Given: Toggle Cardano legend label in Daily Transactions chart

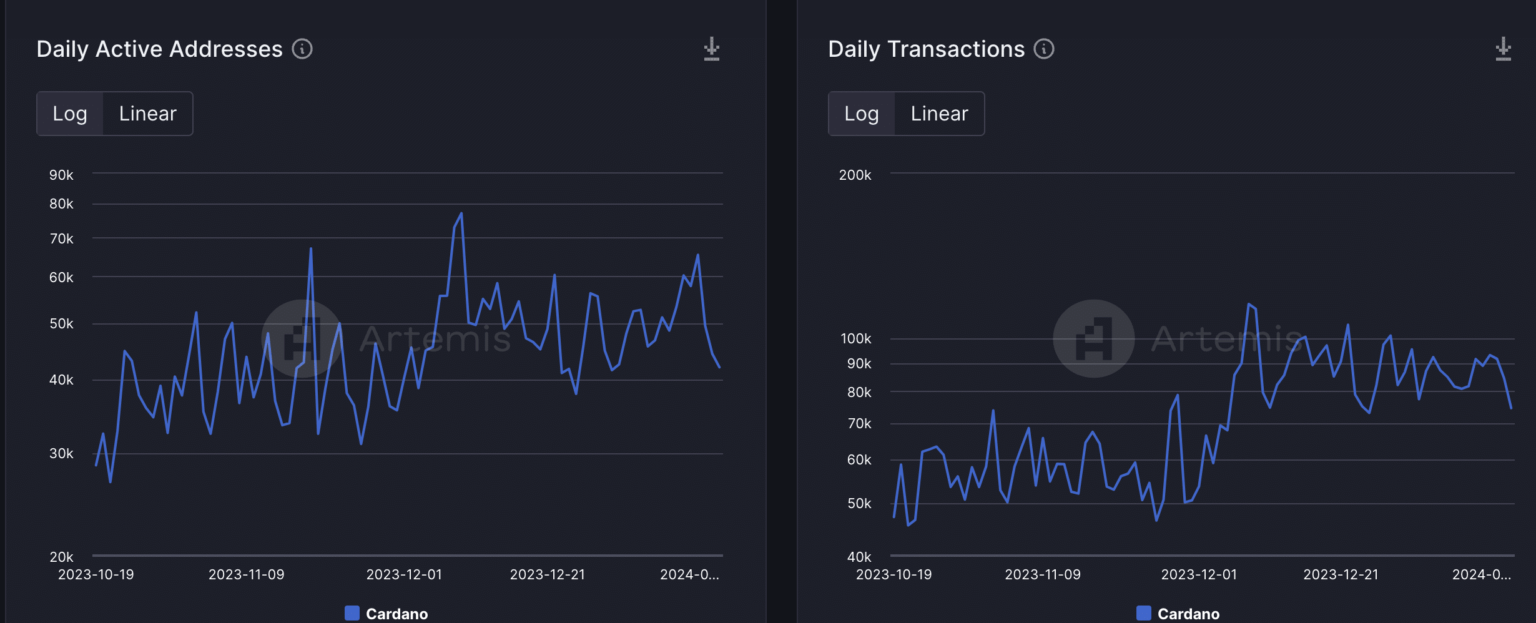Looking at the screenshot, I should click(x=1188, y=614).
